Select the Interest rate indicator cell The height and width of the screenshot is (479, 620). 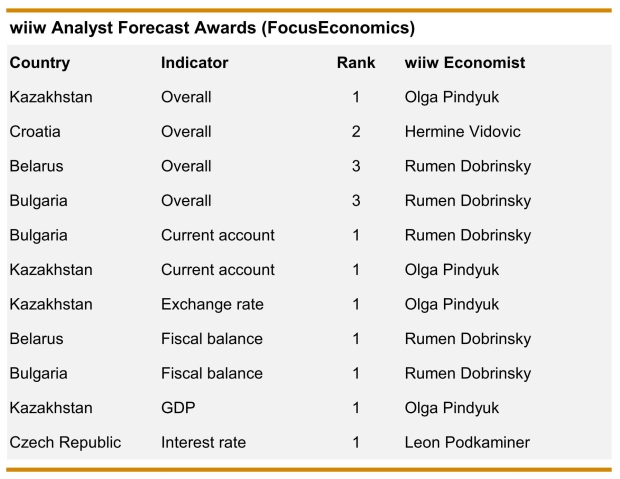tap(204, 442)
